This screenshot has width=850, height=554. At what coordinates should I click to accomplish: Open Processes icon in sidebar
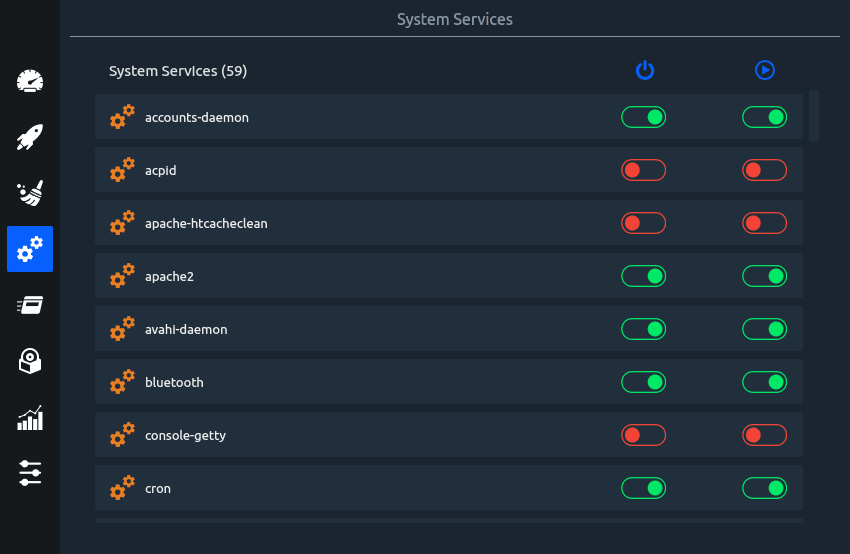click(30, 305)
